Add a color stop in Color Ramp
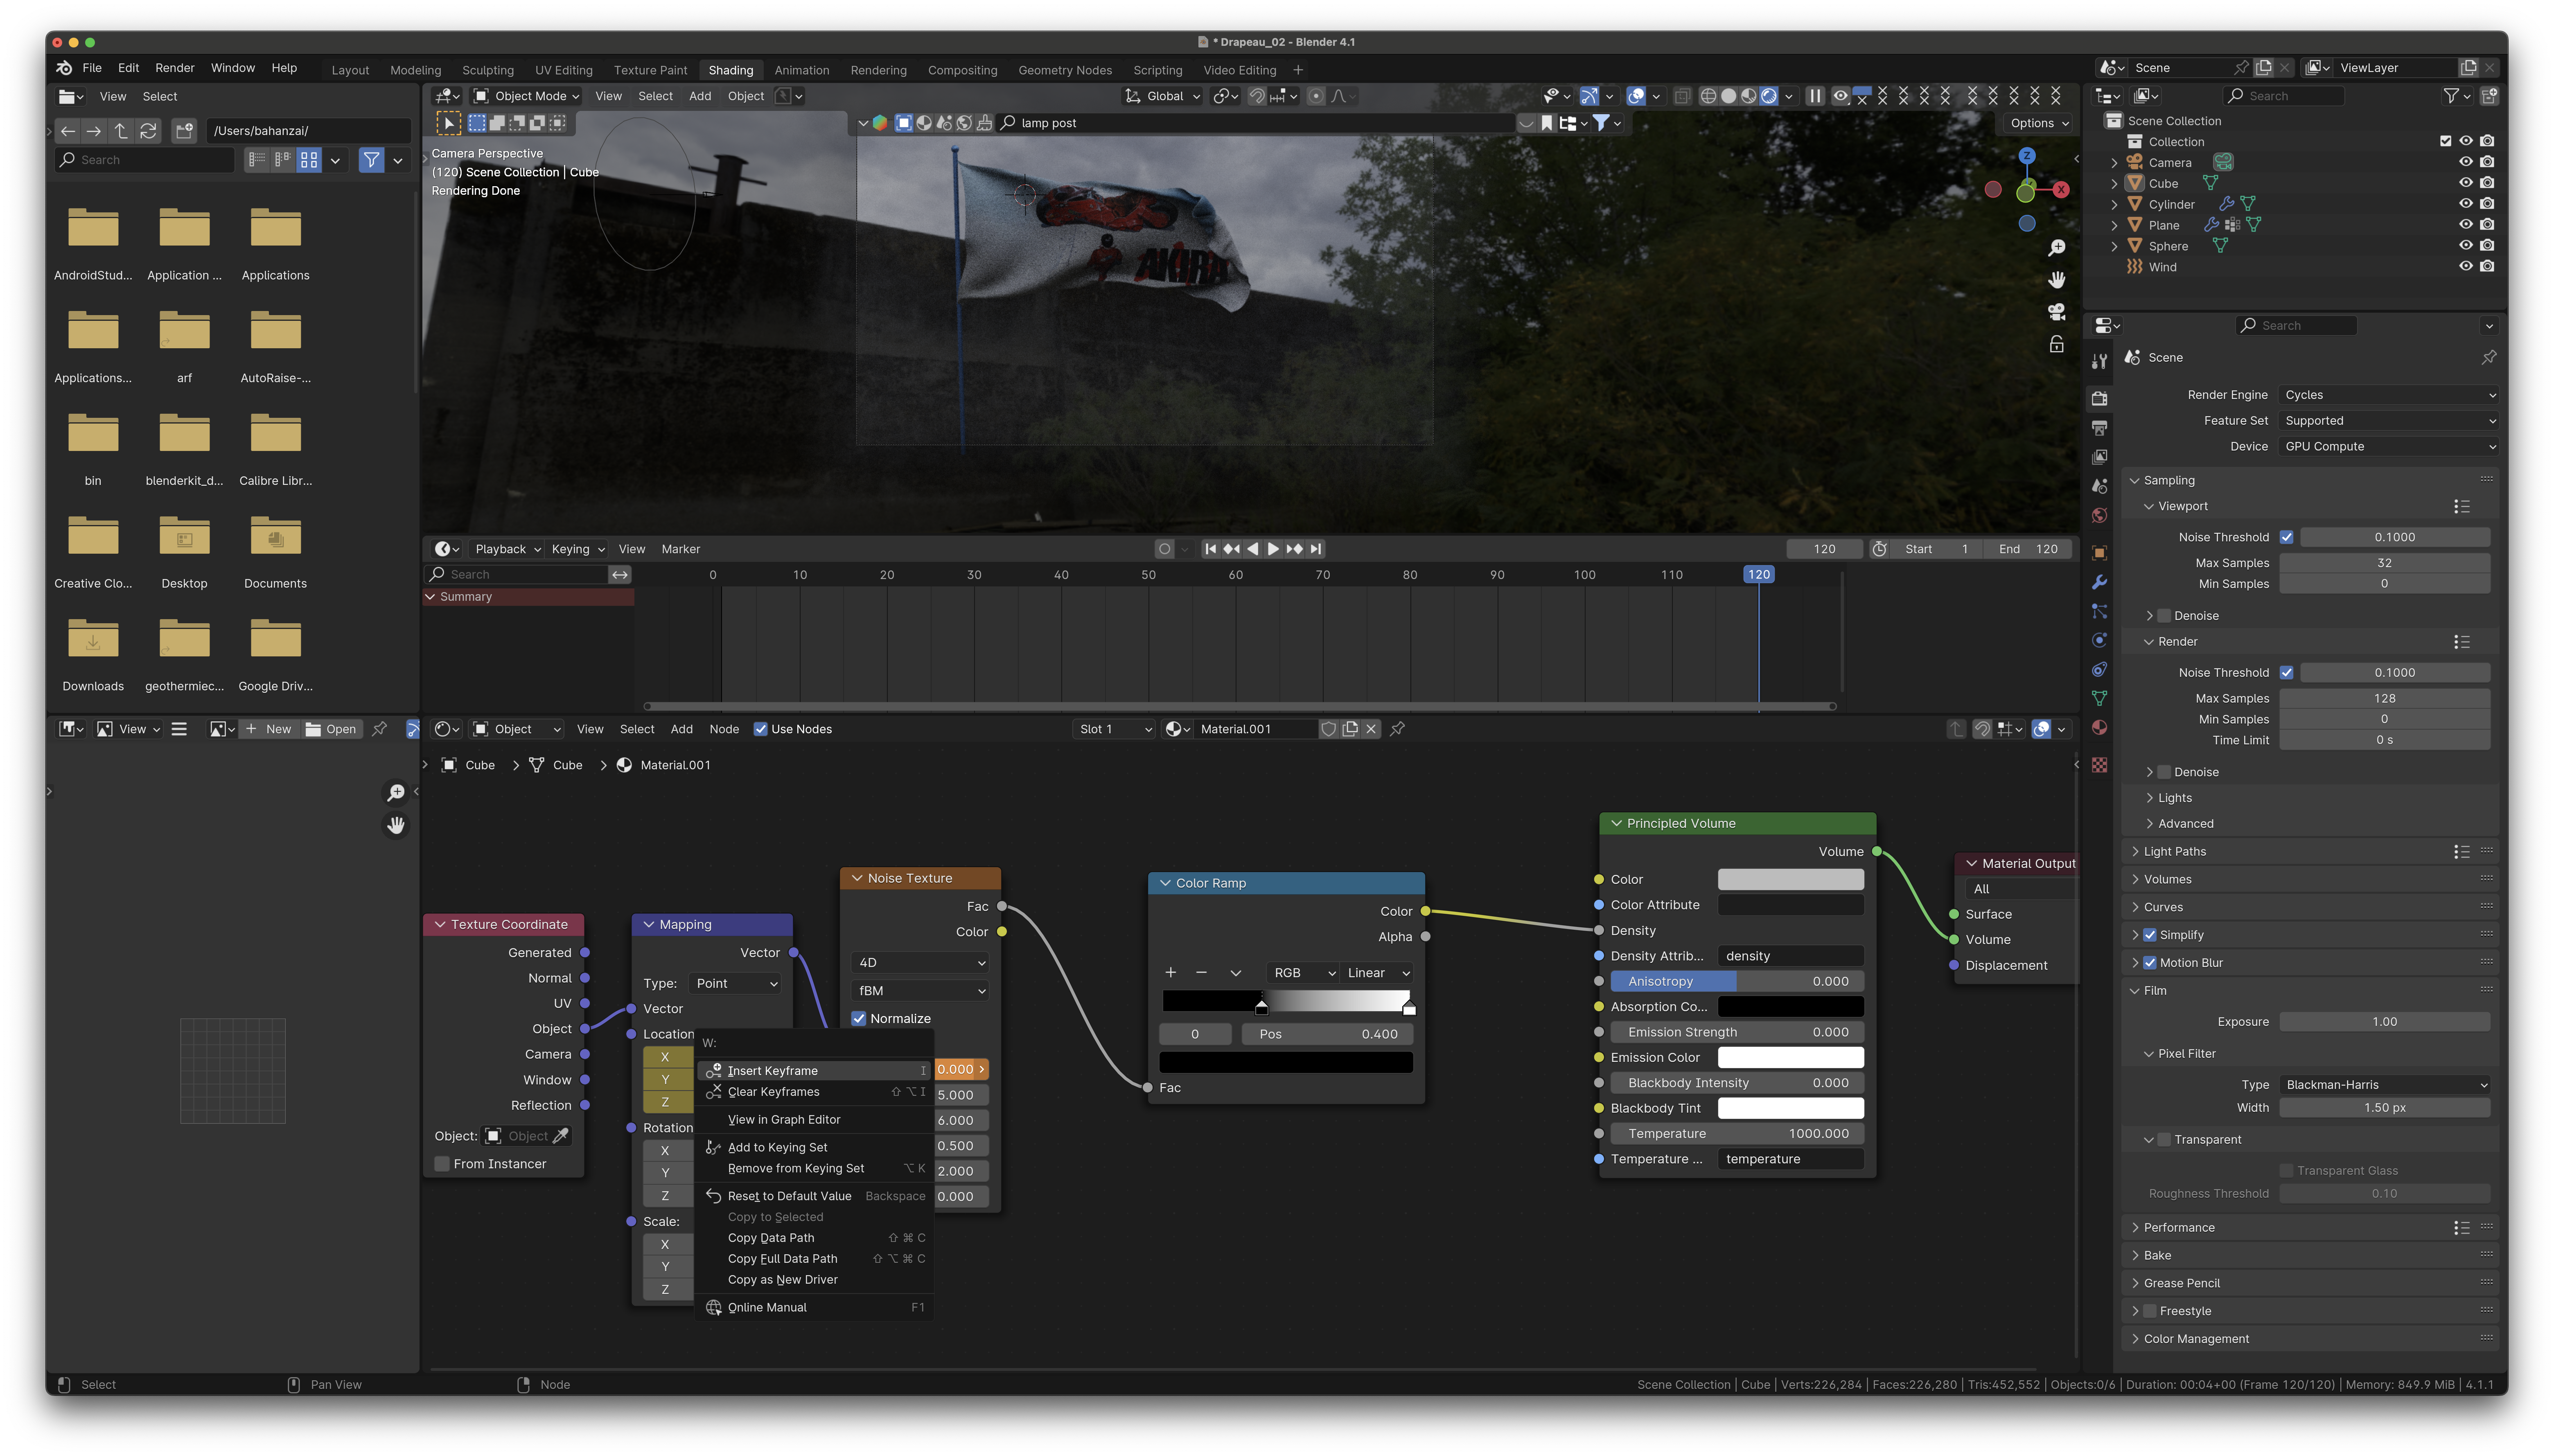 tap(1170, 973)
